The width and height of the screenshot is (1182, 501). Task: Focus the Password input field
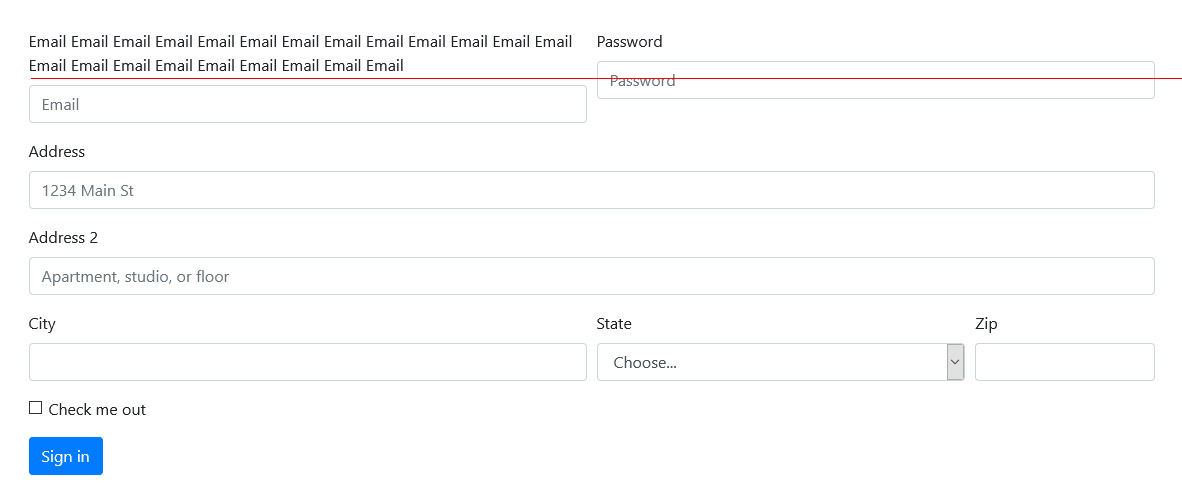876,80
